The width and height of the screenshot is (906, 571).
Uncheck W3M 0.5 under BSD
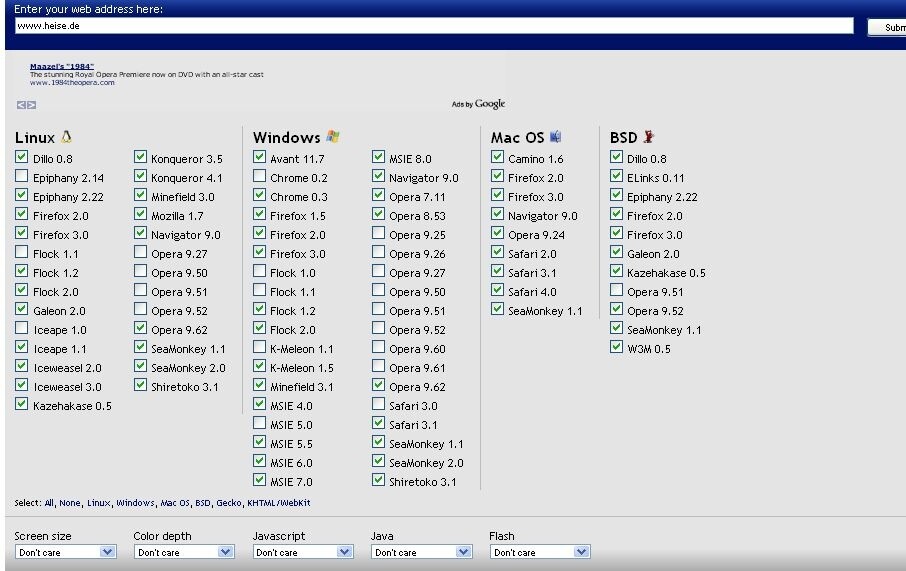617,347
